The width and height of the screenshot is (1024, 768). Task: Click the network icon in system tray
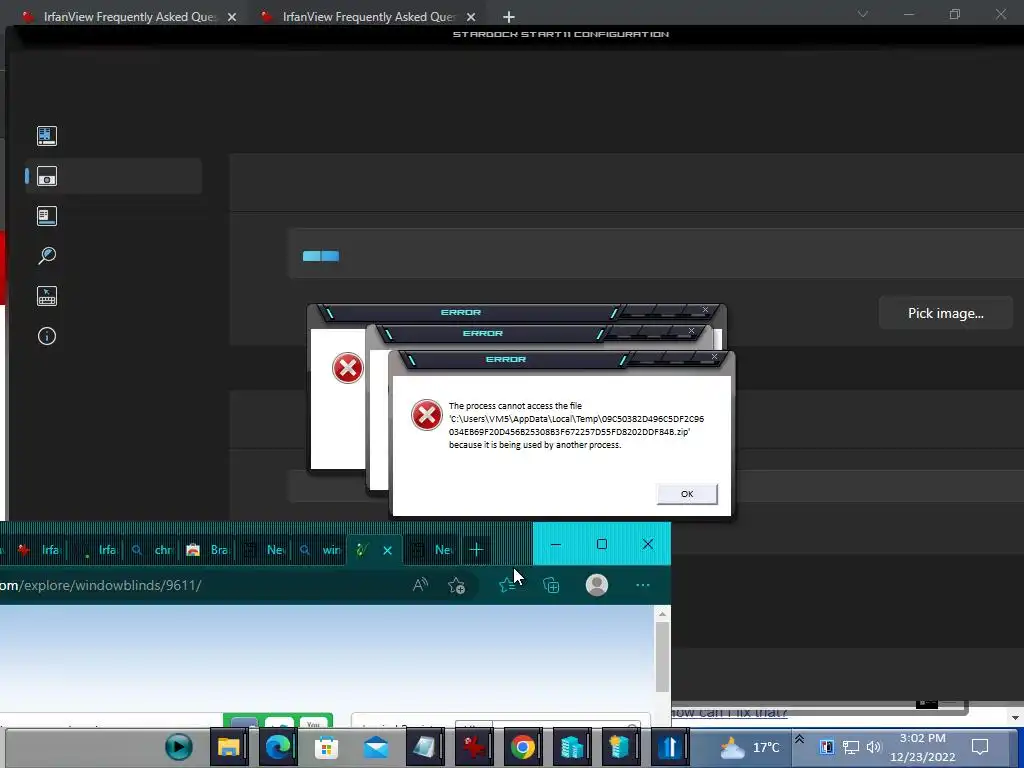tap(850, 747)
